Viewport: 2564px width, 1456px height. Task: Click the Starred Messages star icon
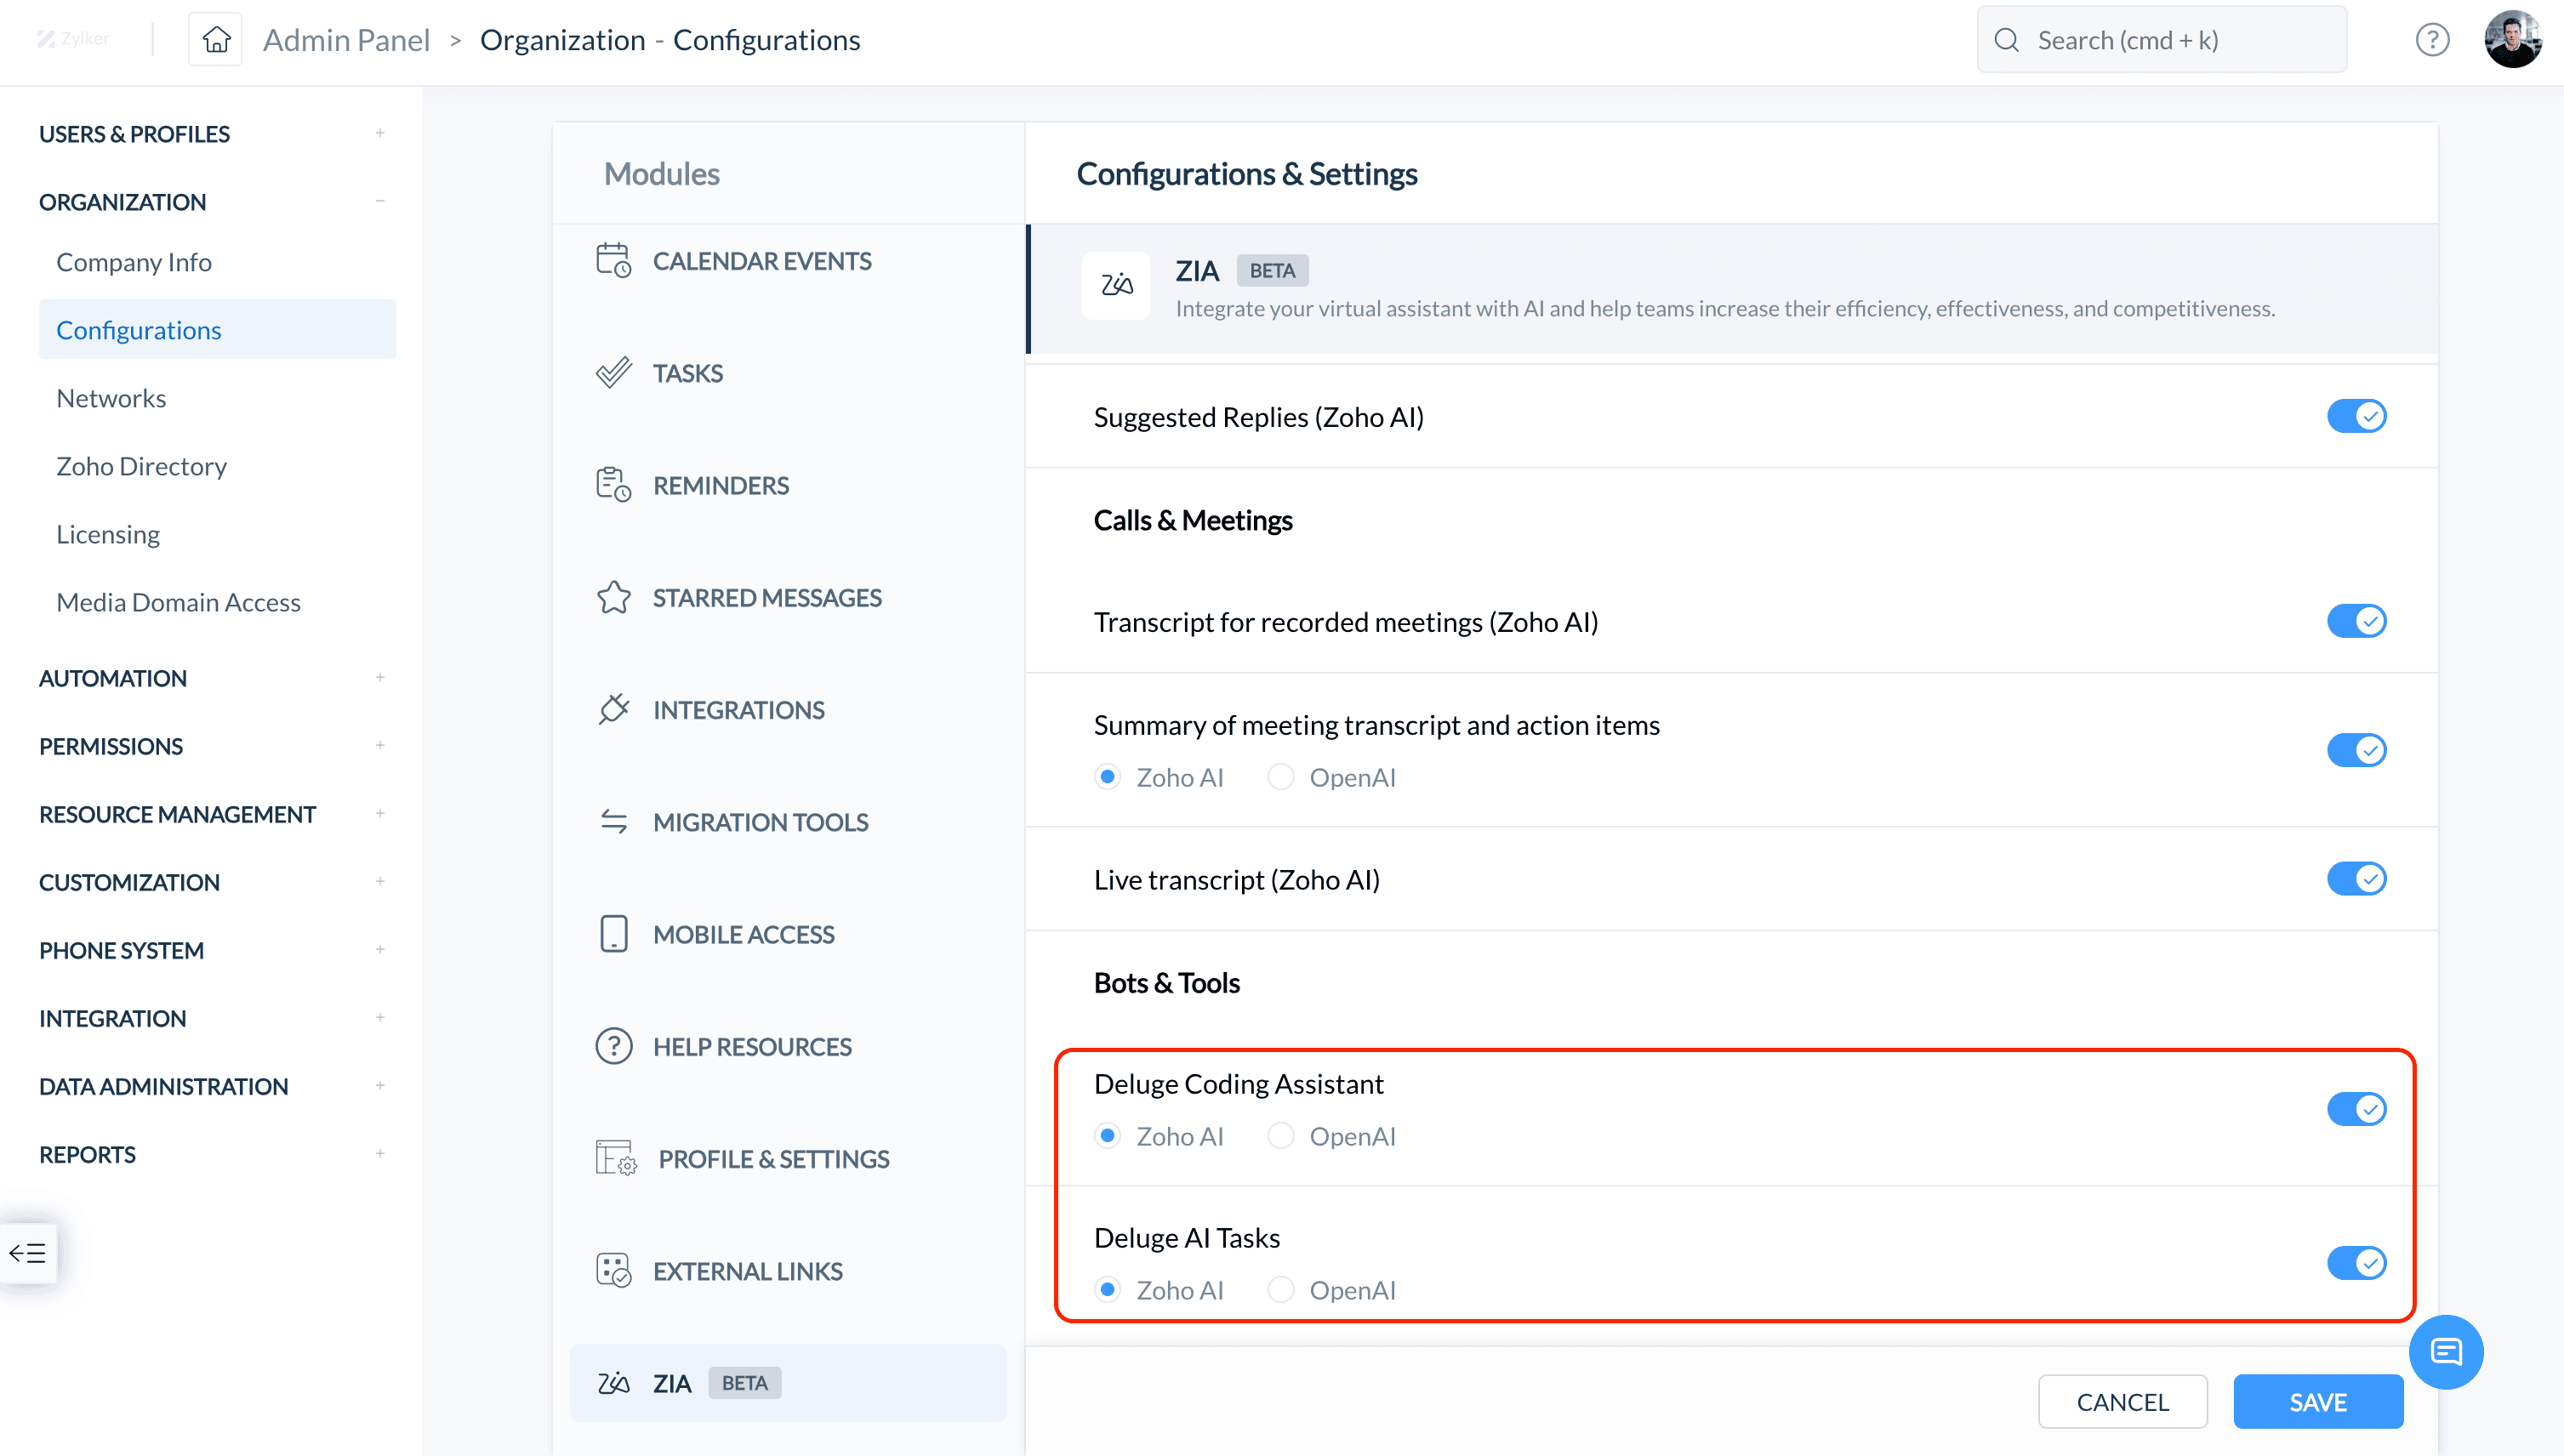613,597
